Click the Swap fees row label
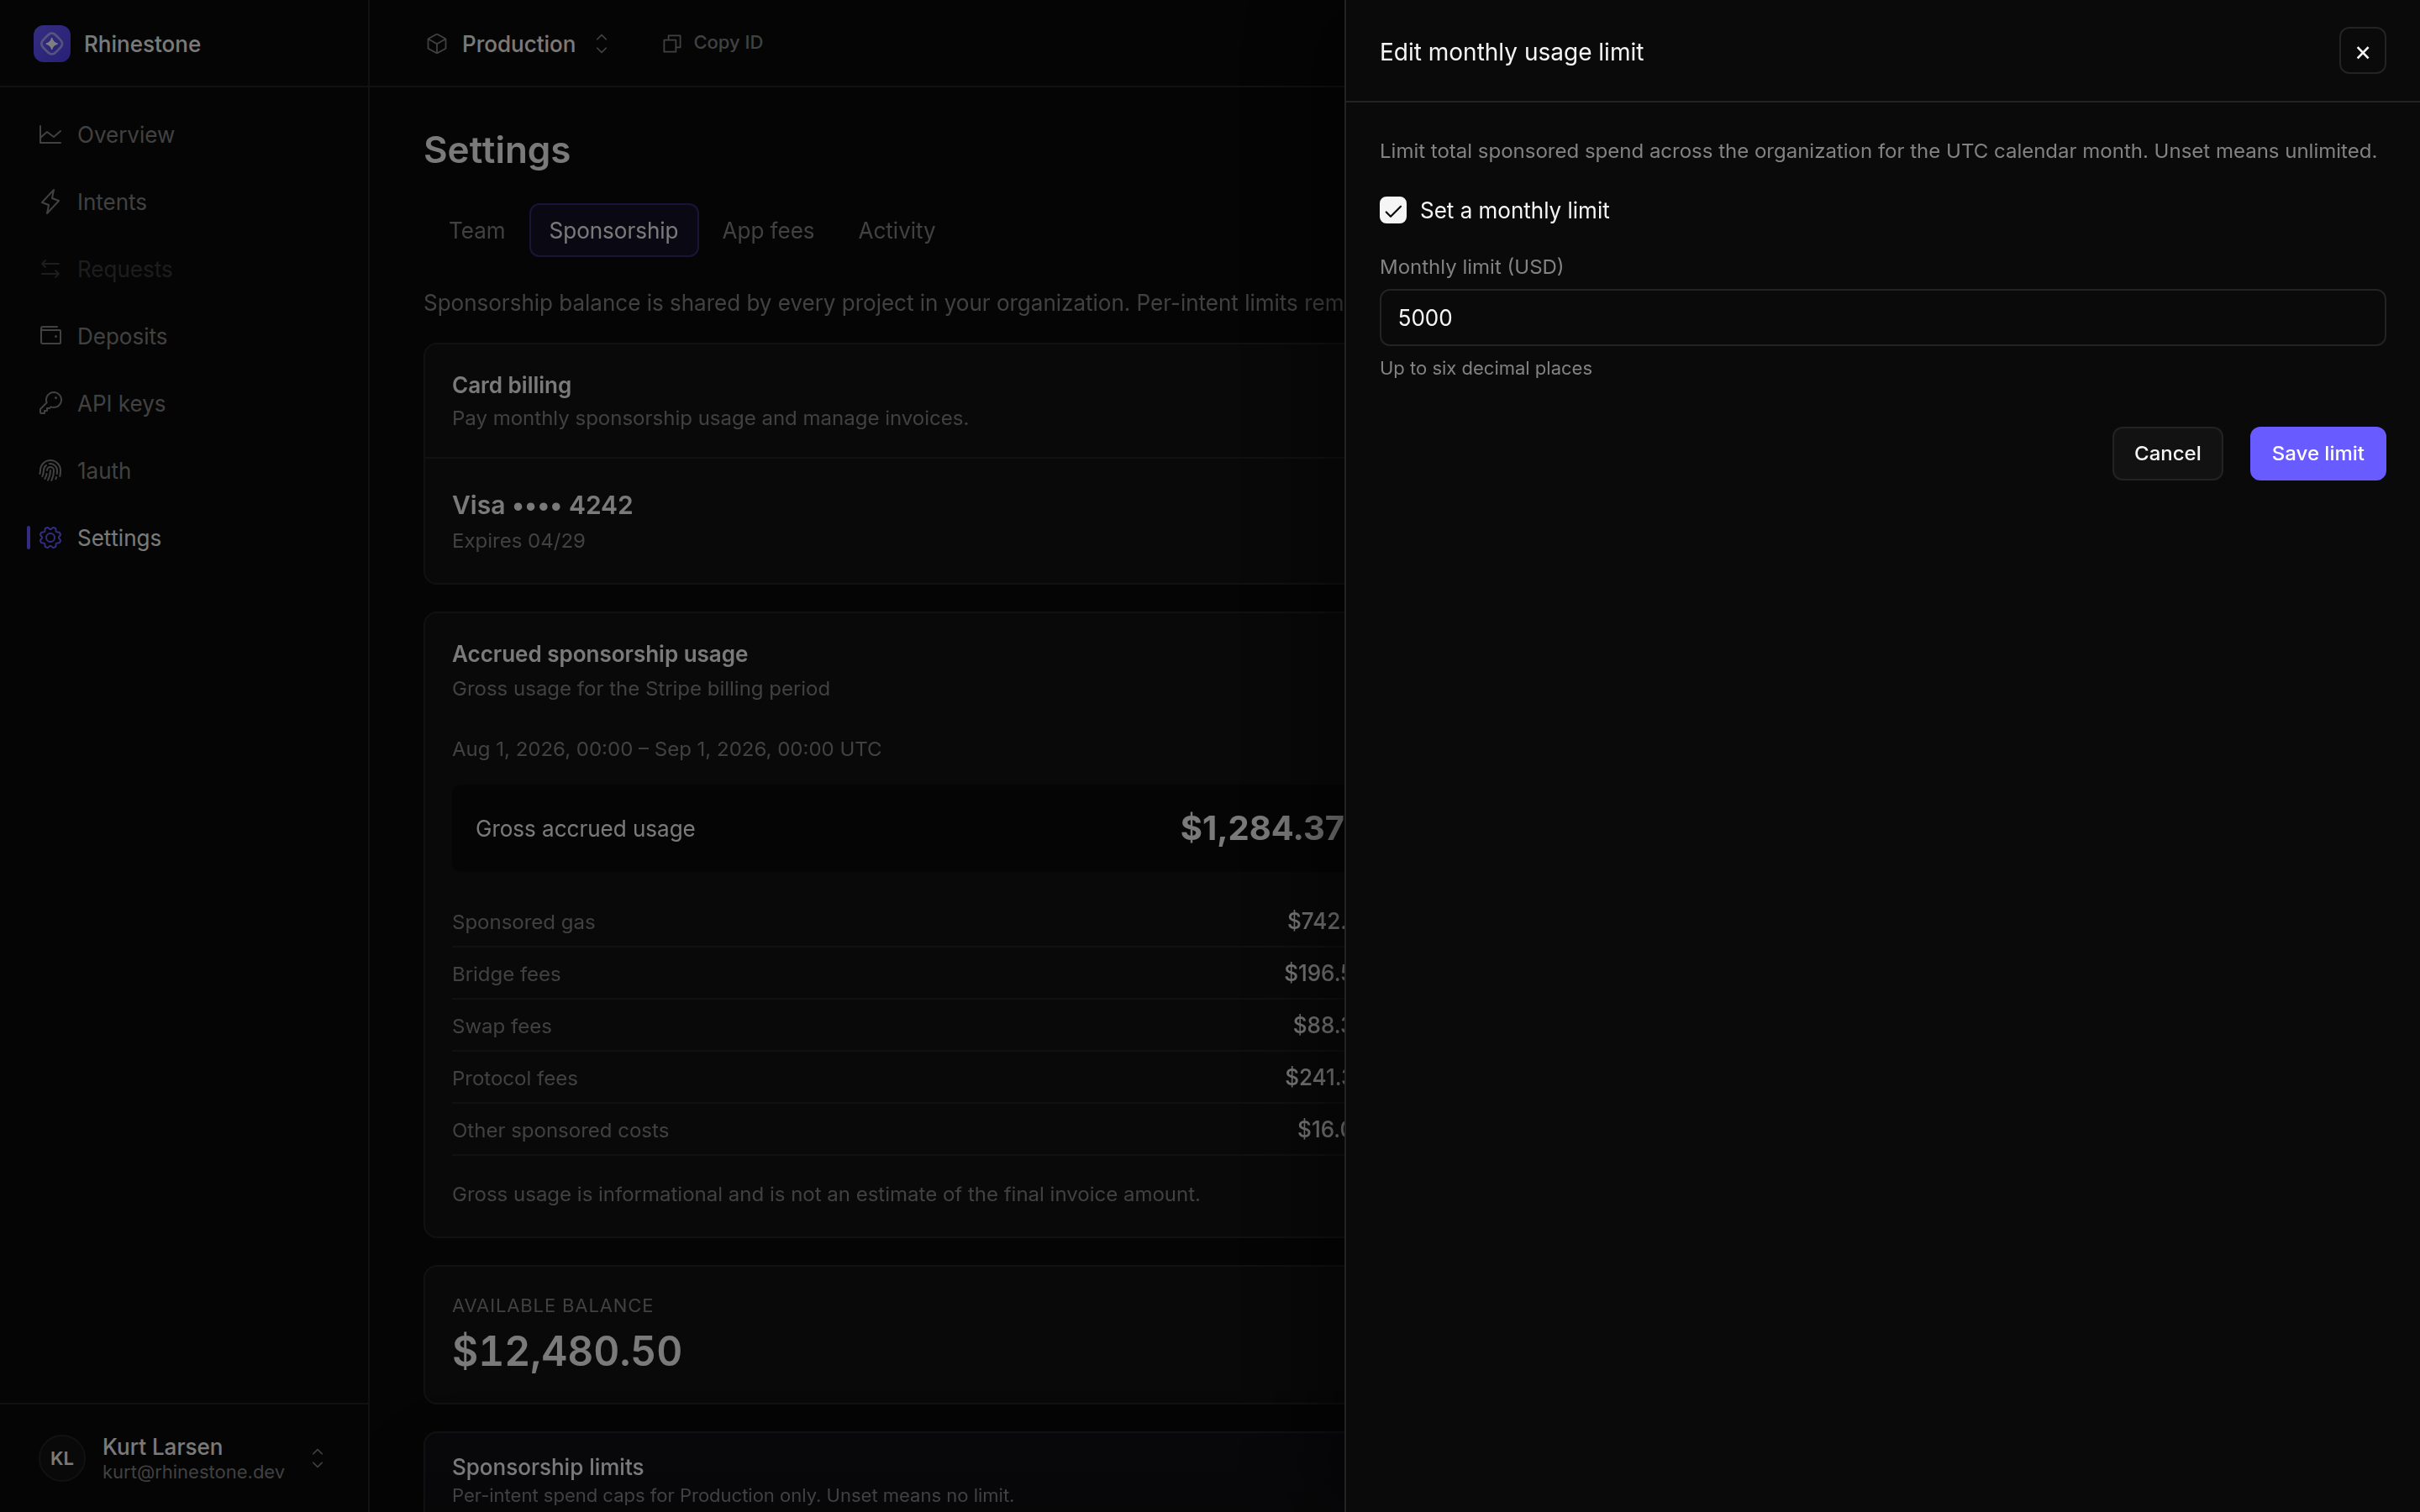The width and height of the screenshot is (2420, 1512). [501, 1026]
